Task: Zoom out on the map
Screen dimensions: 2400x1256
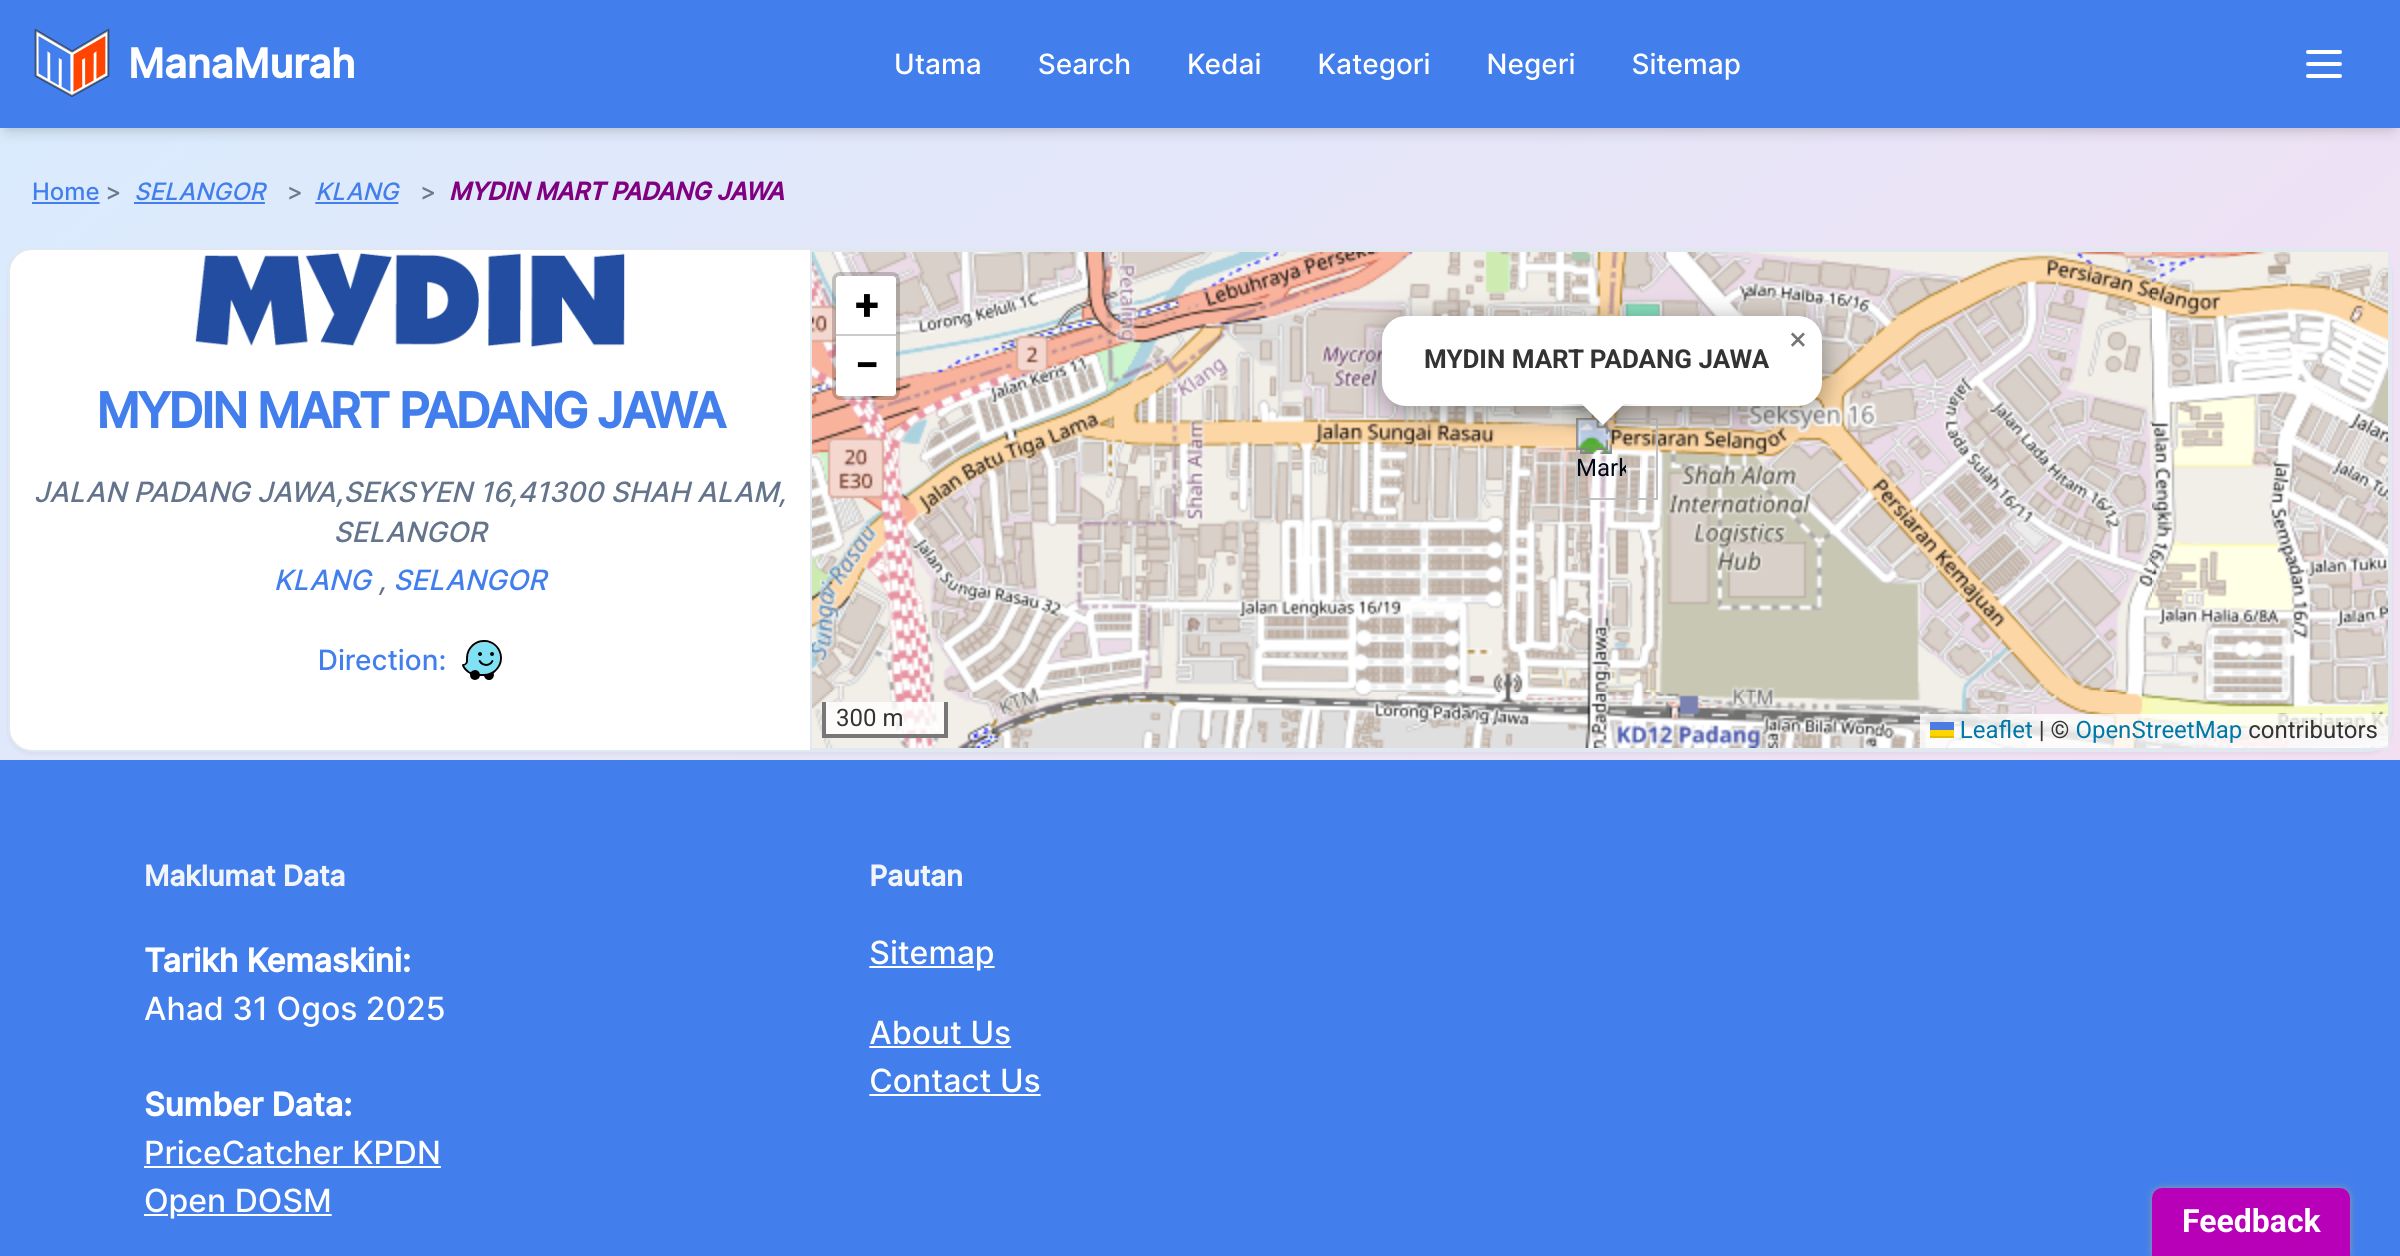Action: [866, 365]
